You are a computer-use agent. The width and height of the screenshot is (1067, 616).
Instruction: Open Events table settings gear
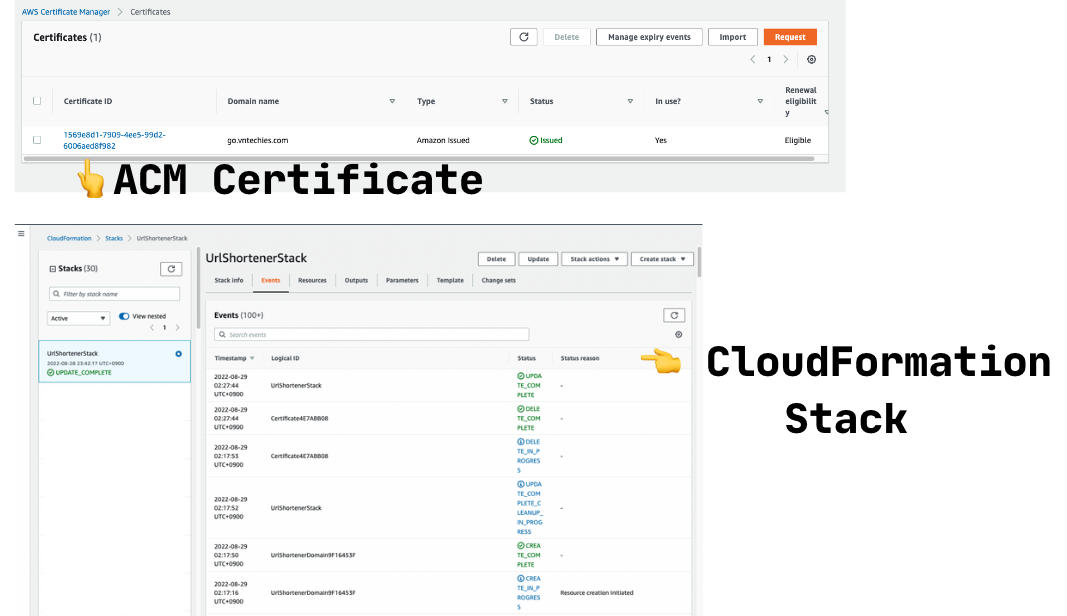click(x=678, y=335)
